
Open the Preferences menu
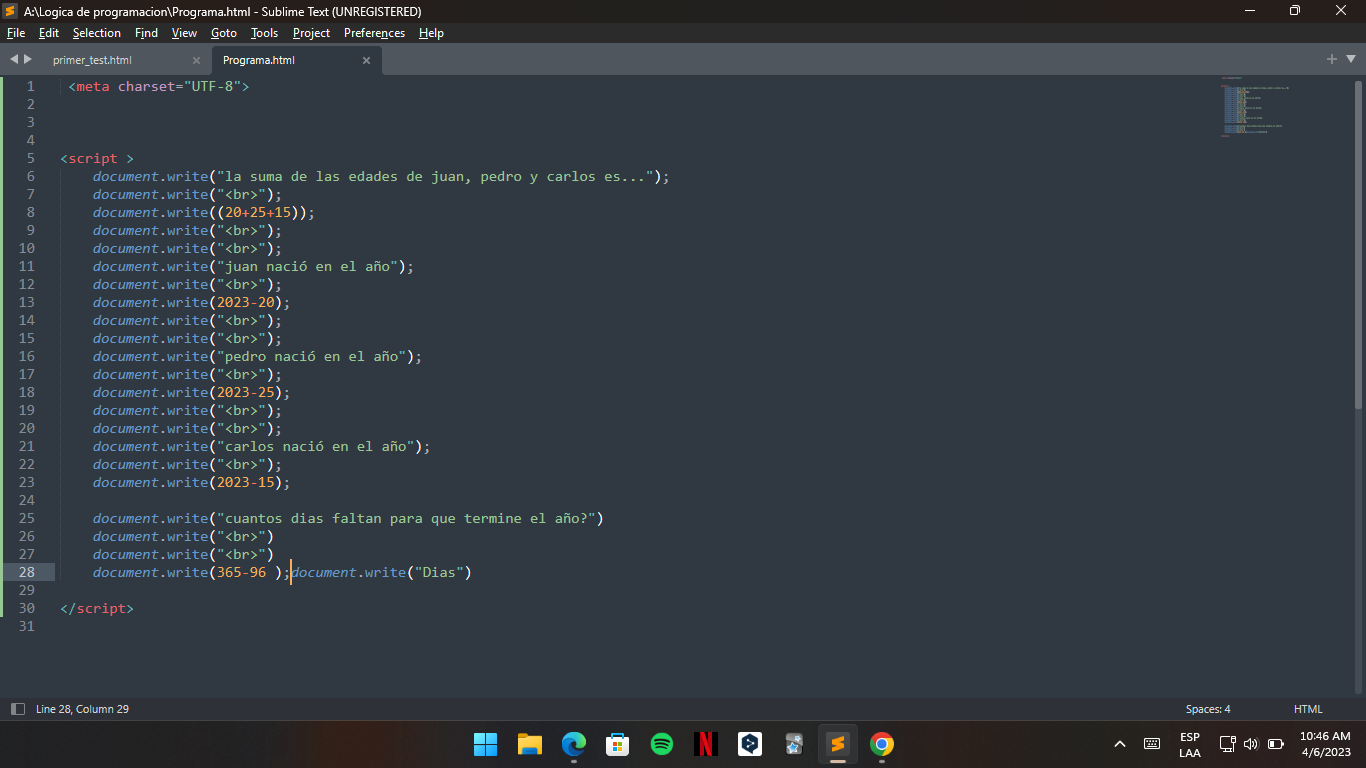pyautogui.click(x=374, y=33)
